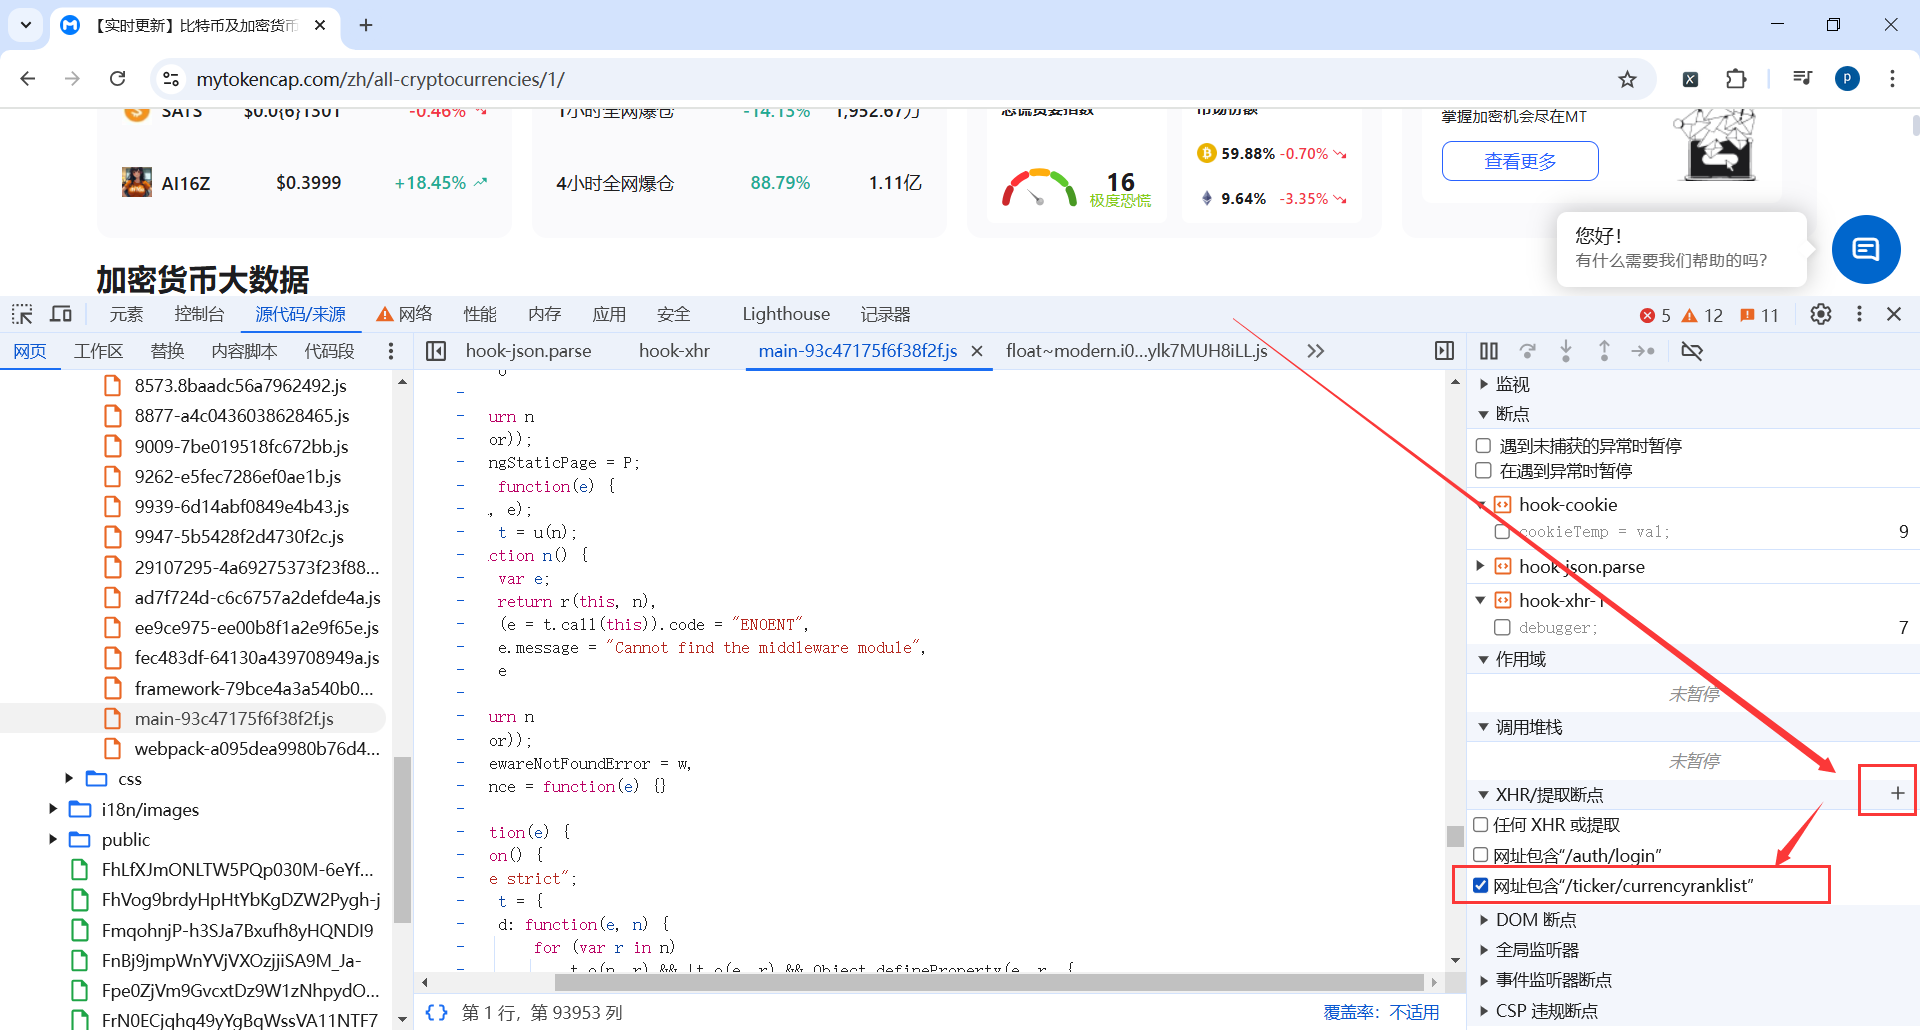Close main-93c47175f6f38f2f.js tab
This screenshot has width=1920, height=1030.
click(977, 351)
